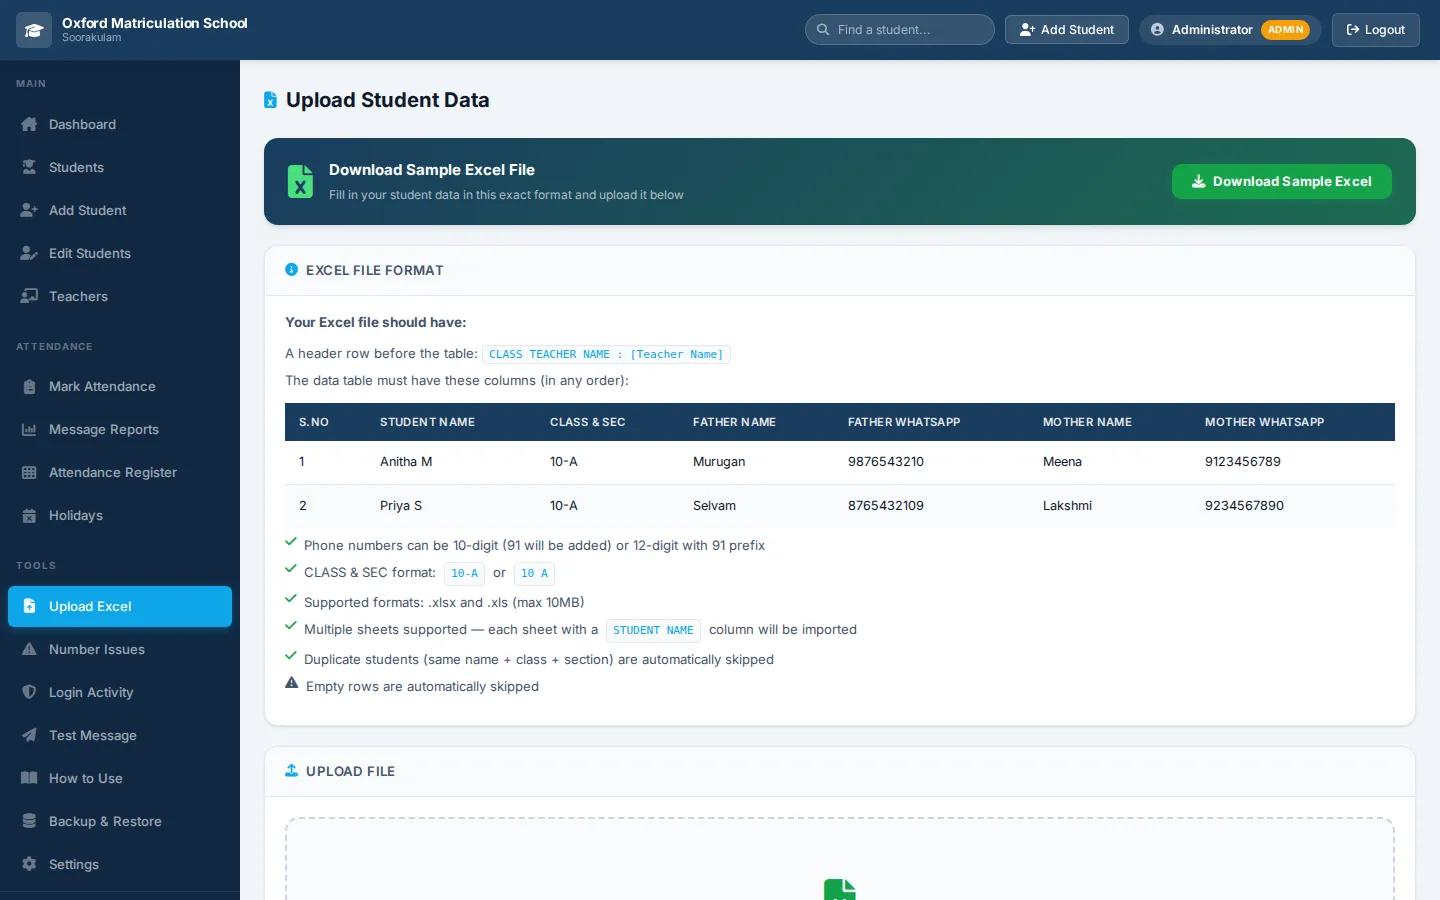Click the CLASS TEACHER NAME code snippet
Viewport: 1440px width, 900px height.
click(x=606, y=354)
